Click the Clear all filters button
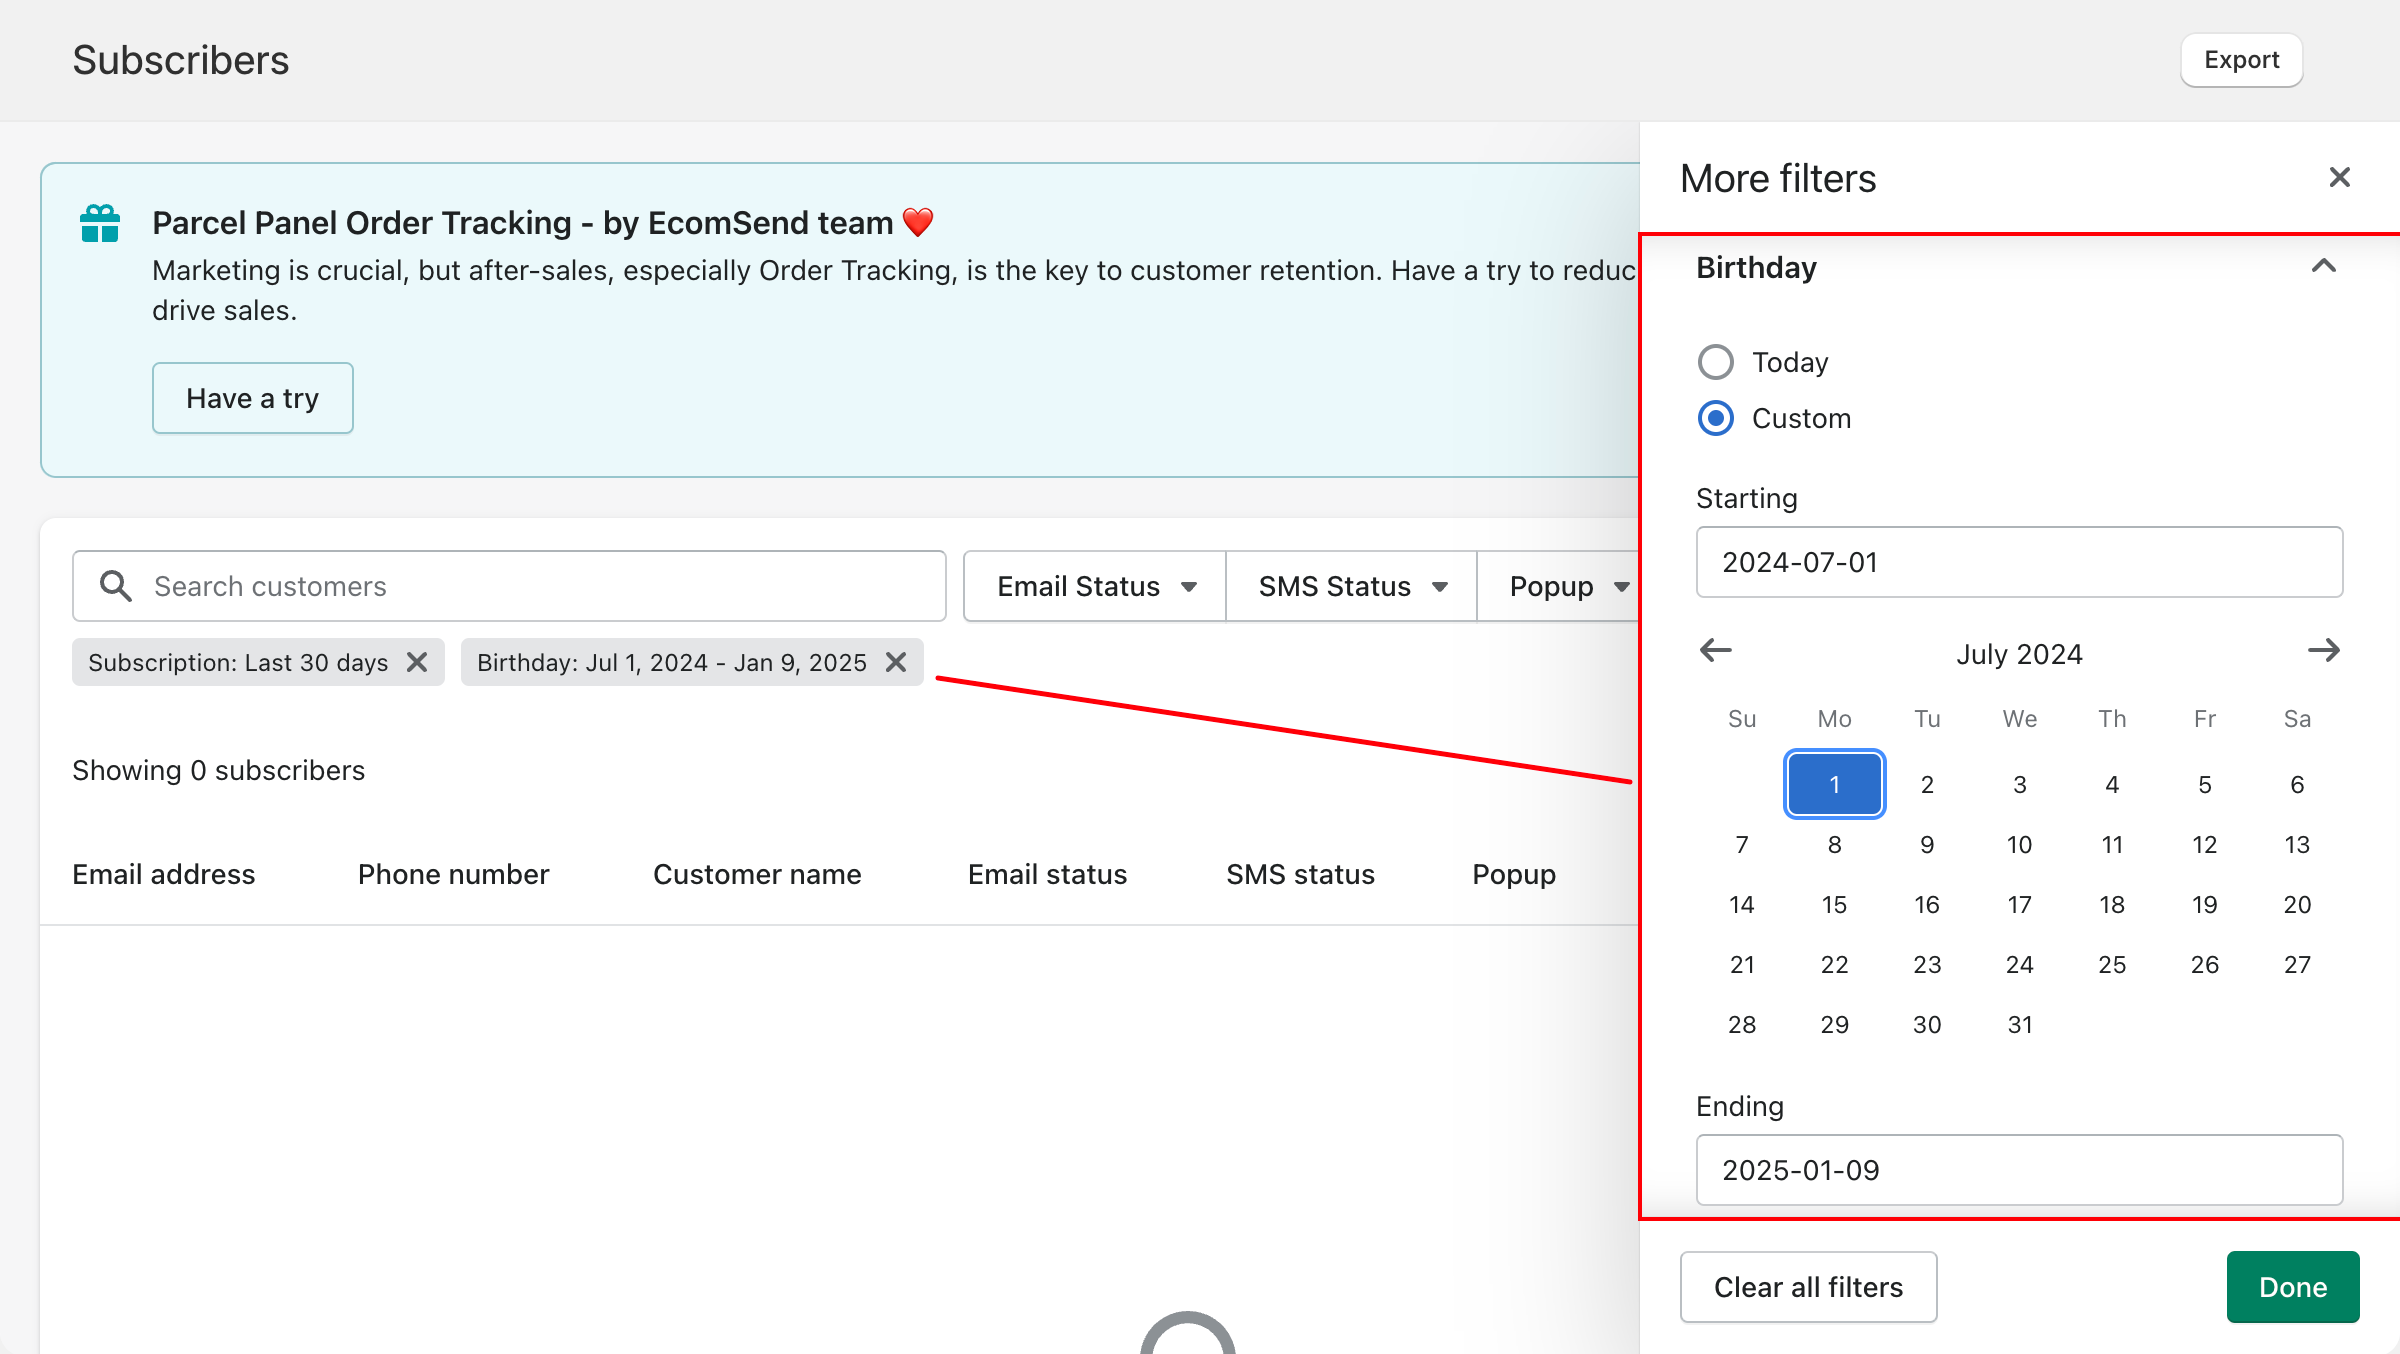This screenshot has width=2400, height=1354. click(x=1808, y=1287)
